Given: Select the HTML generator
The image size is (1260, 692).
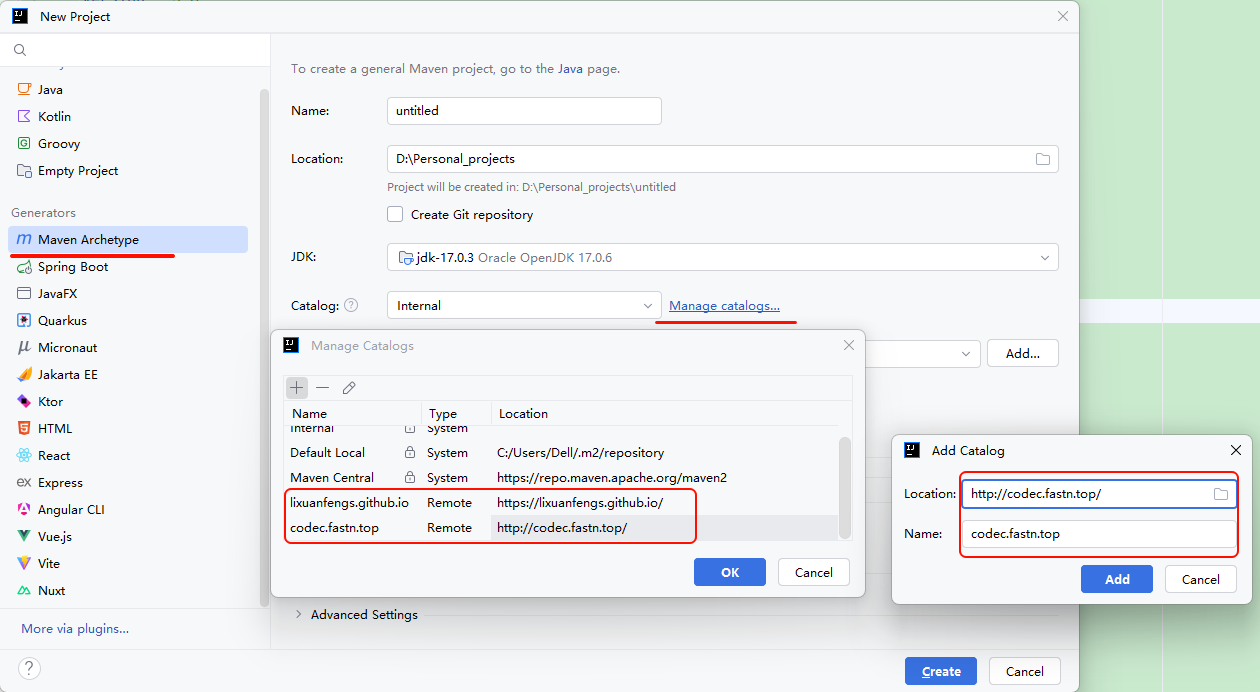Looking at the screenshot, I should 128,428.
